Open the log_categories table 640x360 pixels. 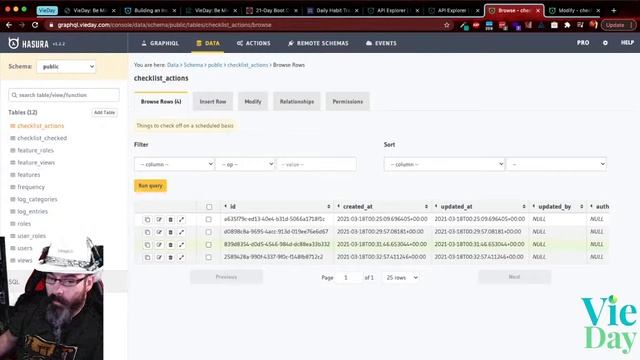[x=37, y=199]
